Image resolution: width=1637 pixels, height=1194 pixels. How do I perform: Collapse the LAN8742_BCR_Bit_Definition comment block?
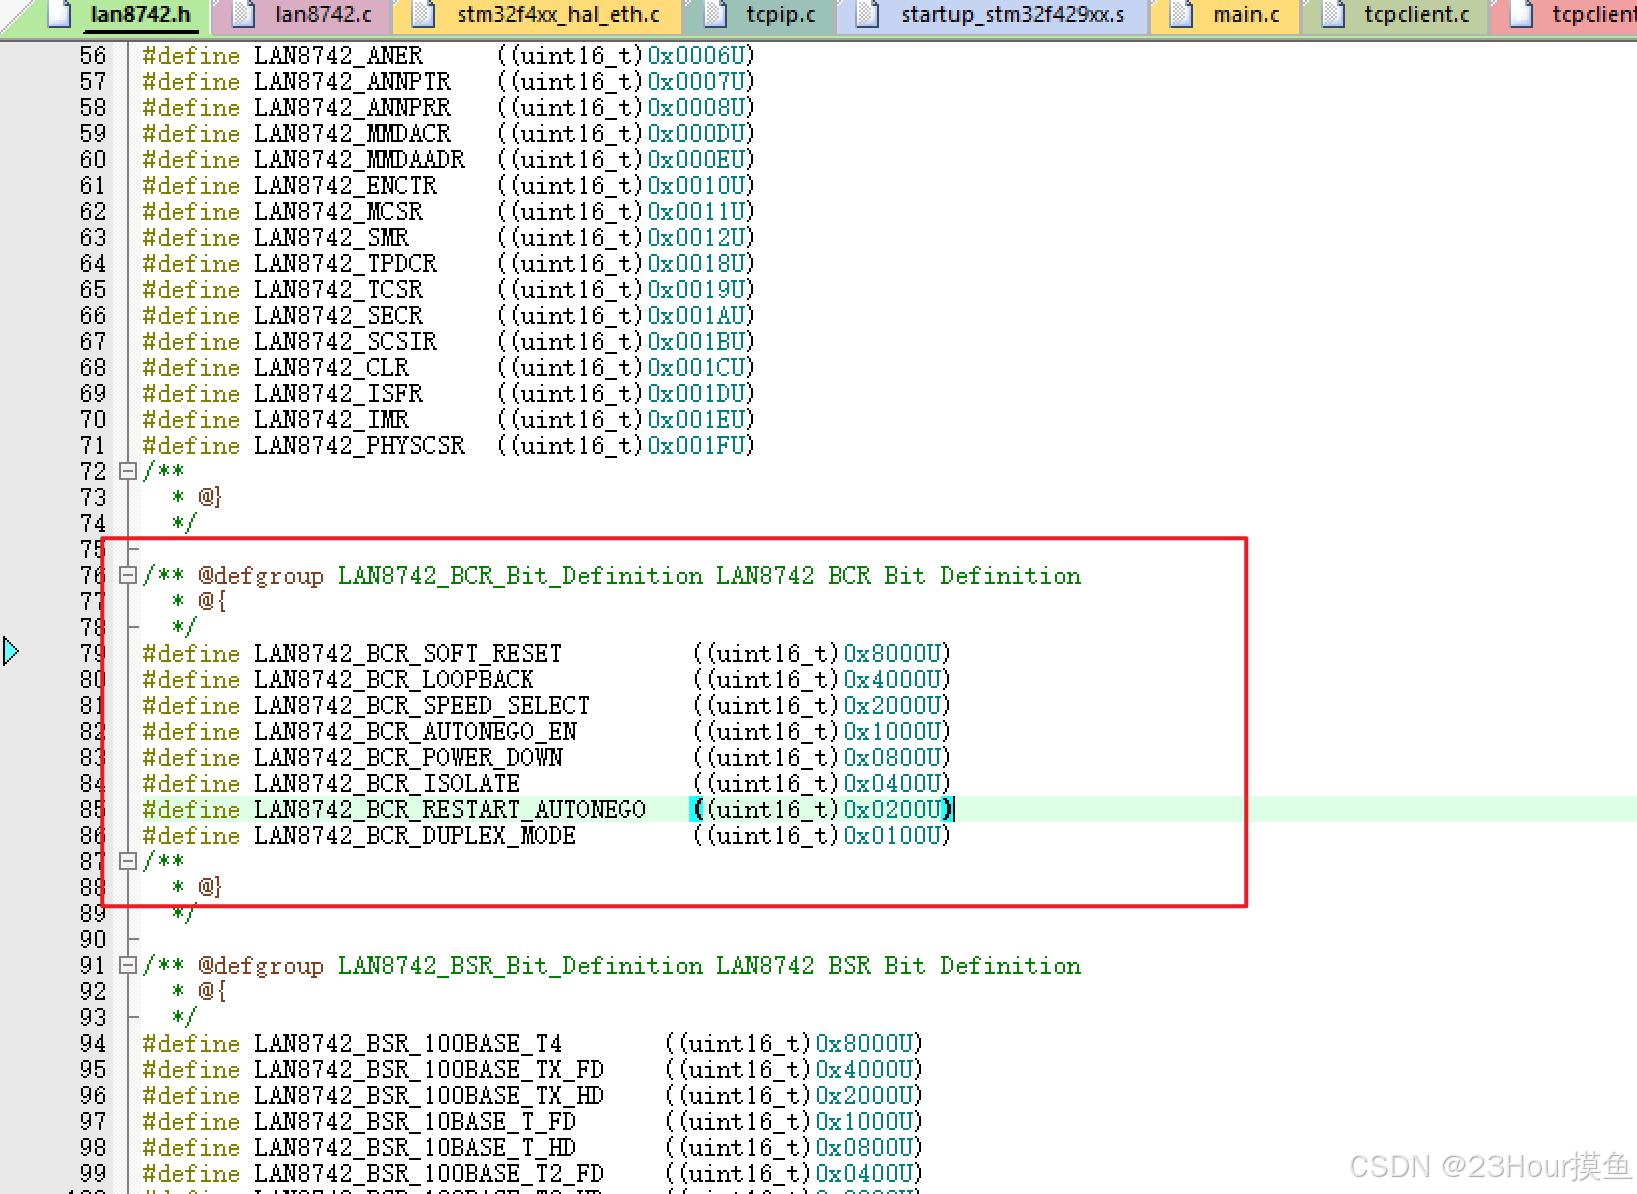(128, 575)
